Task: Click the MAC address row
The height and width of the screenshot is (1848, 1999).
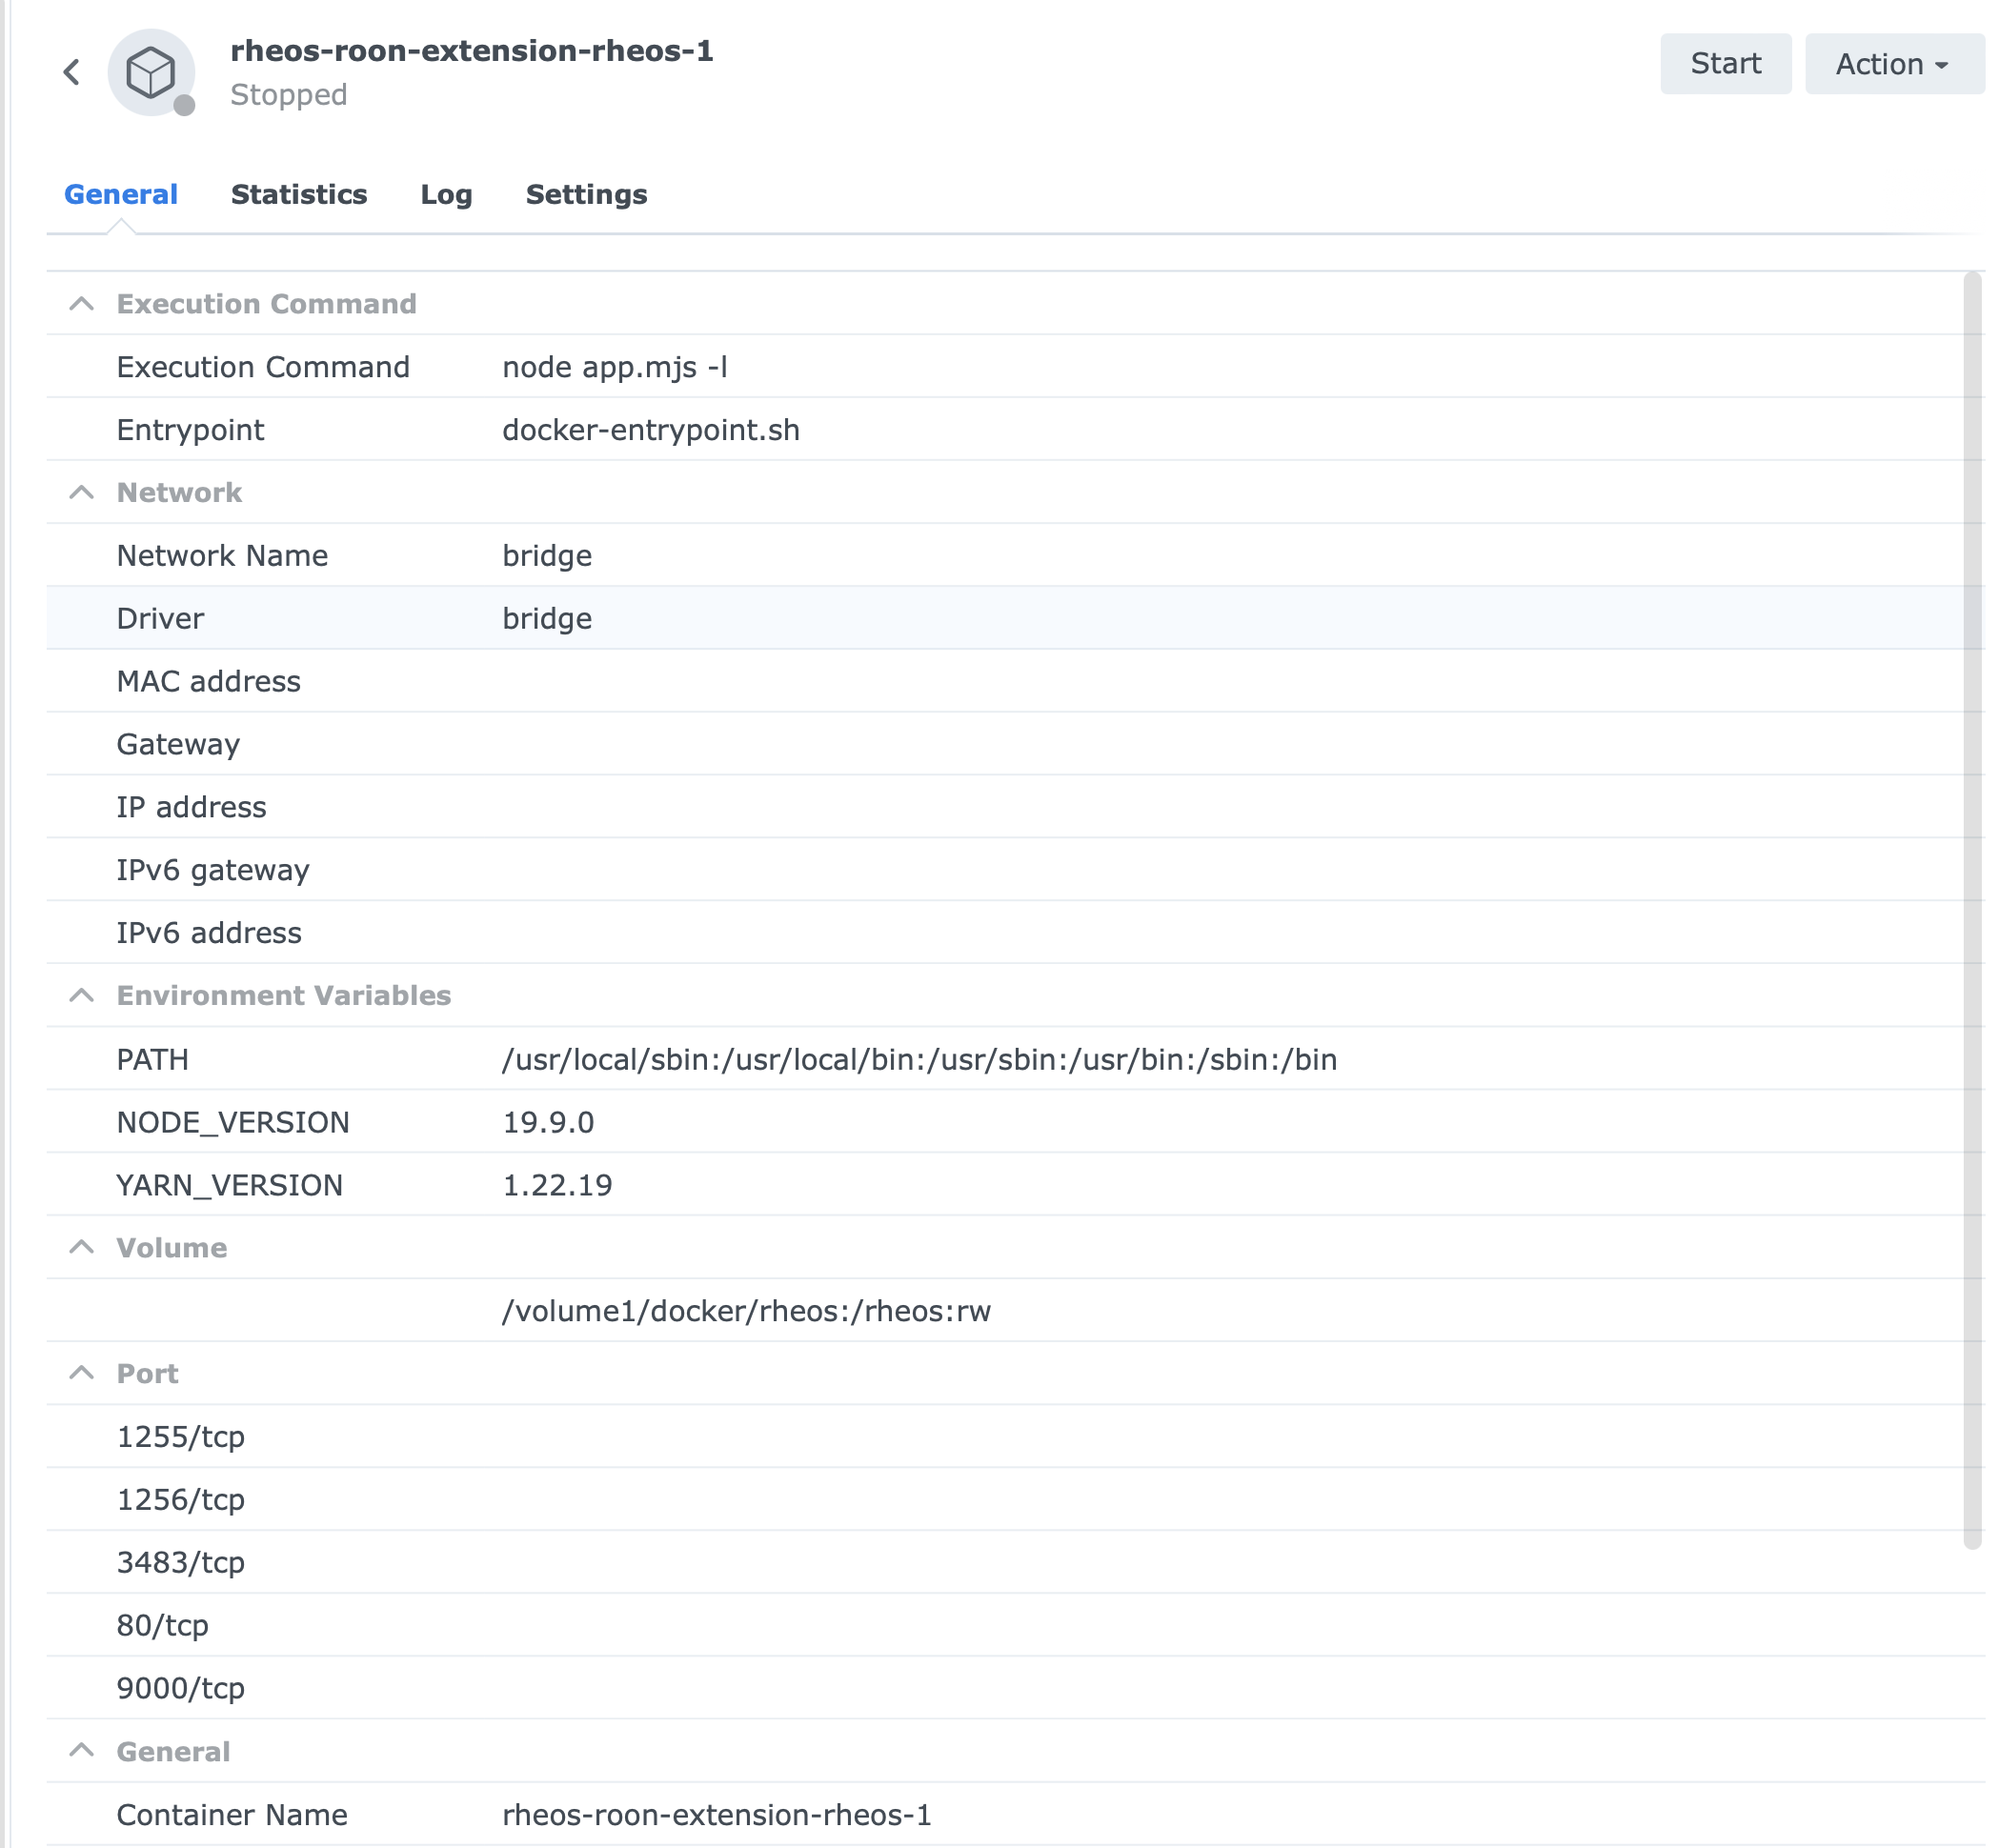Action: point(1015,681)
